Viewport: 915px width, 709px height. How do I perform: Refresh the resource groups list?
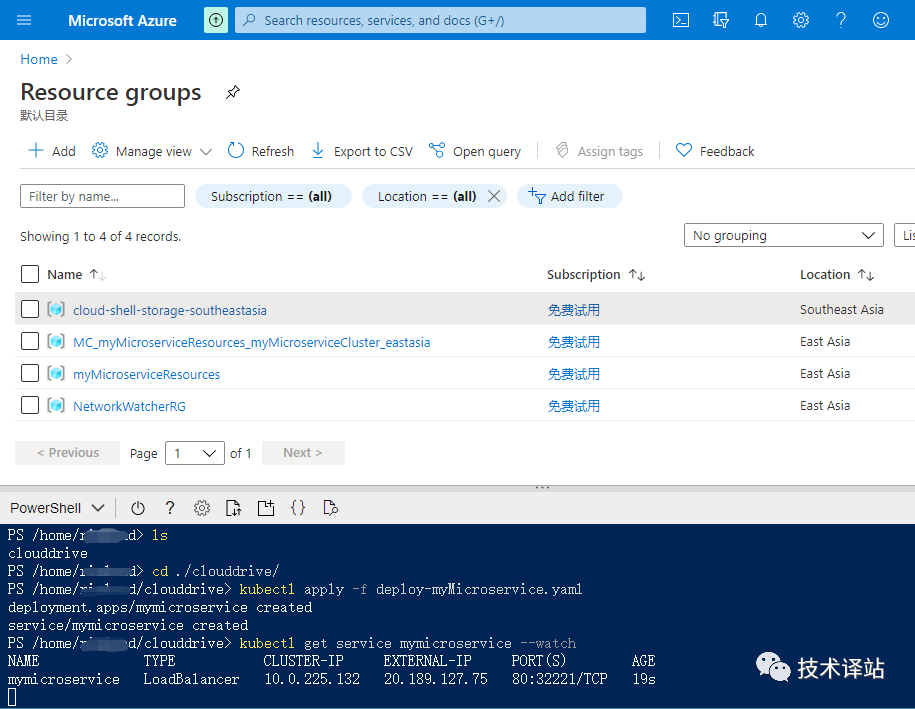261,151
